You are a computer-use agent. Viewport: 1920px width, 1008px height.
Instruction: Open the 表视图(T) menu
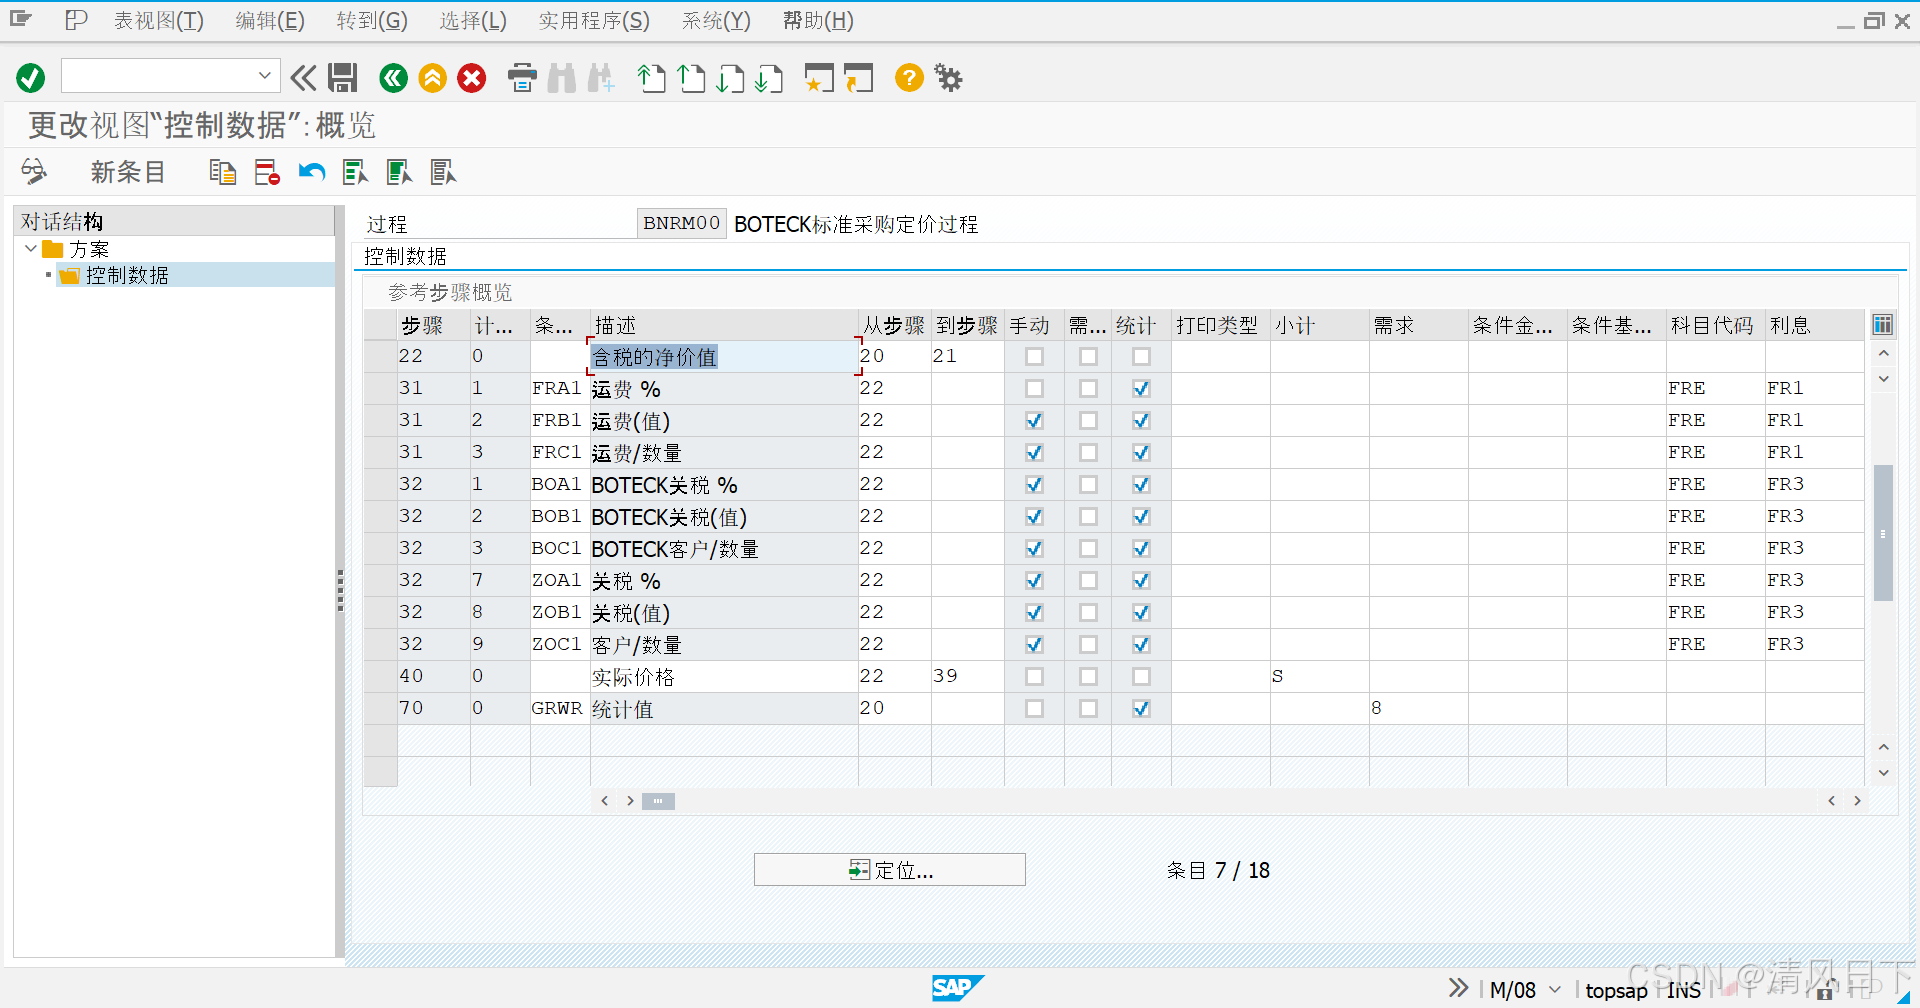(x=158, y=21)
